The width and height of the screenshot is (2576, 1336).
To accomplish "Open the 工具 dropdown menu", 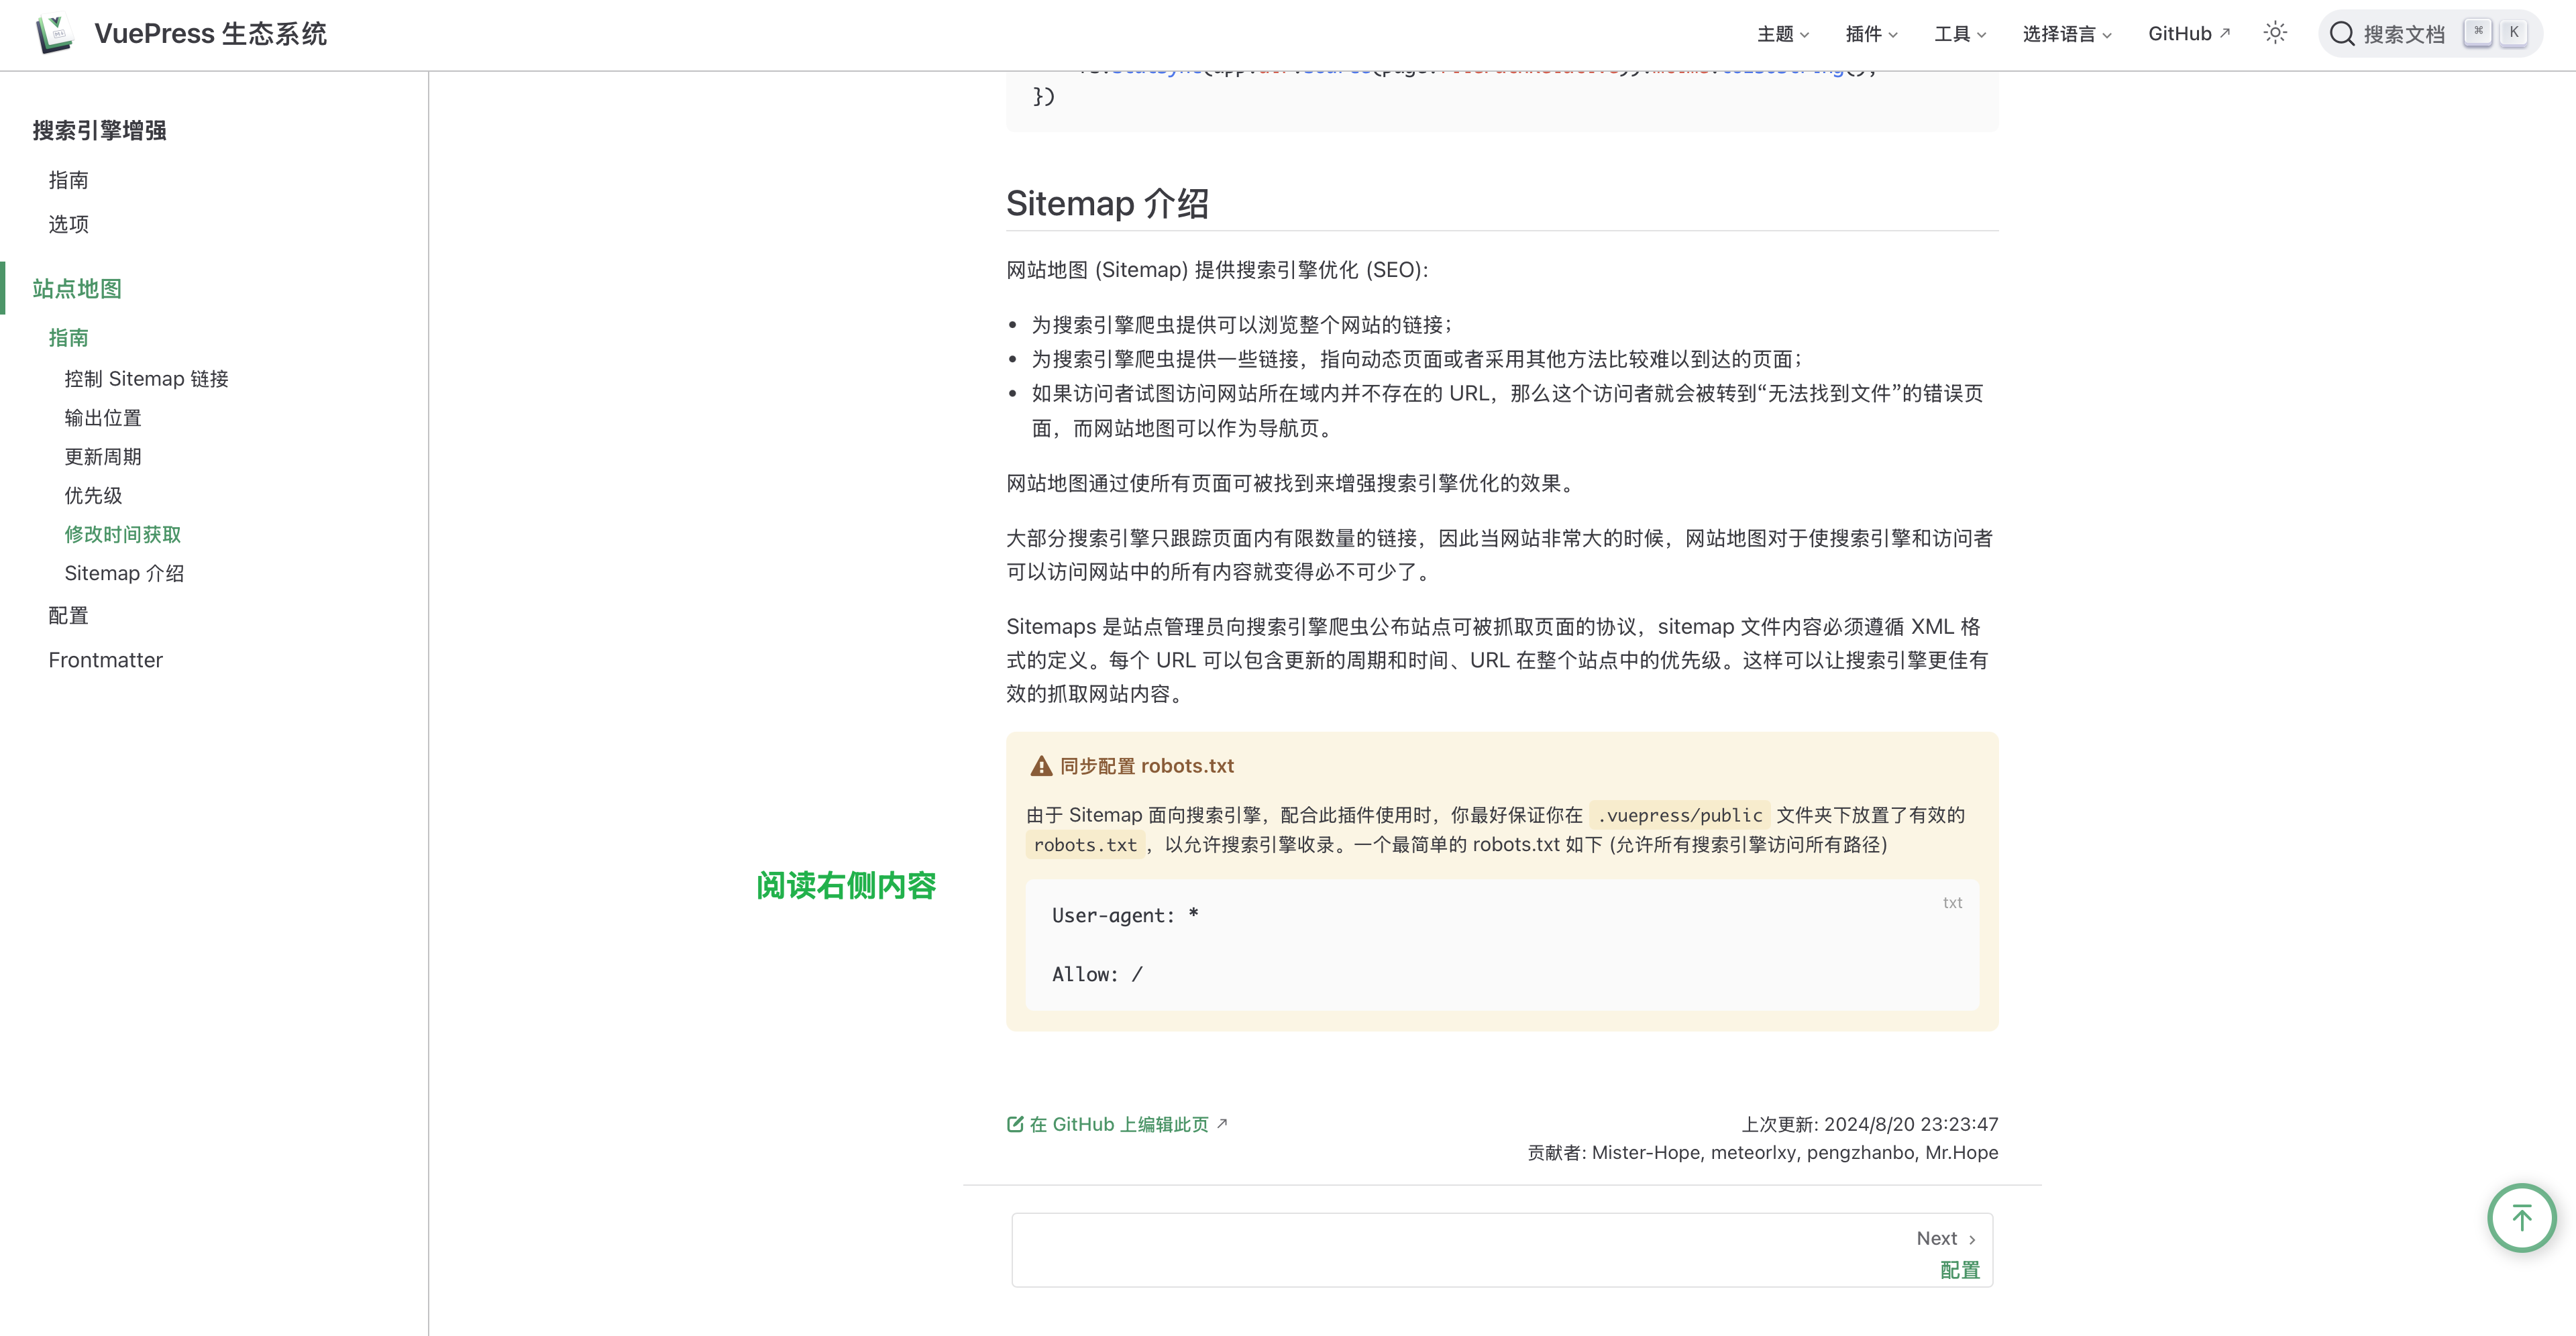I will tap(1959, 34).
